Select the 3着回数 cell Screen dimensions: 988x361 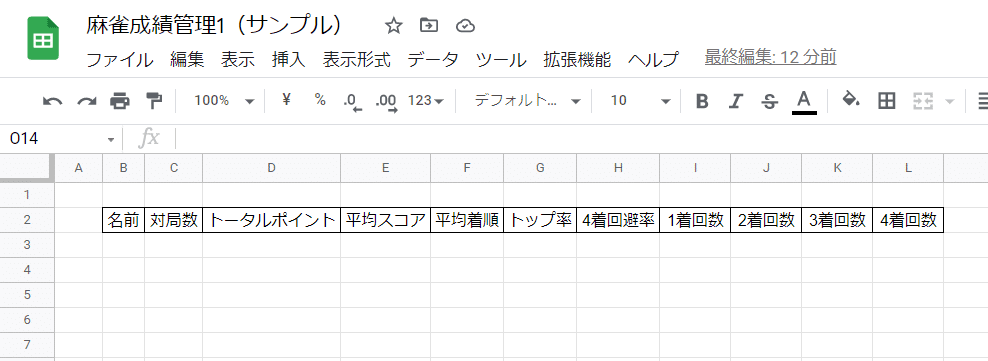837,220
